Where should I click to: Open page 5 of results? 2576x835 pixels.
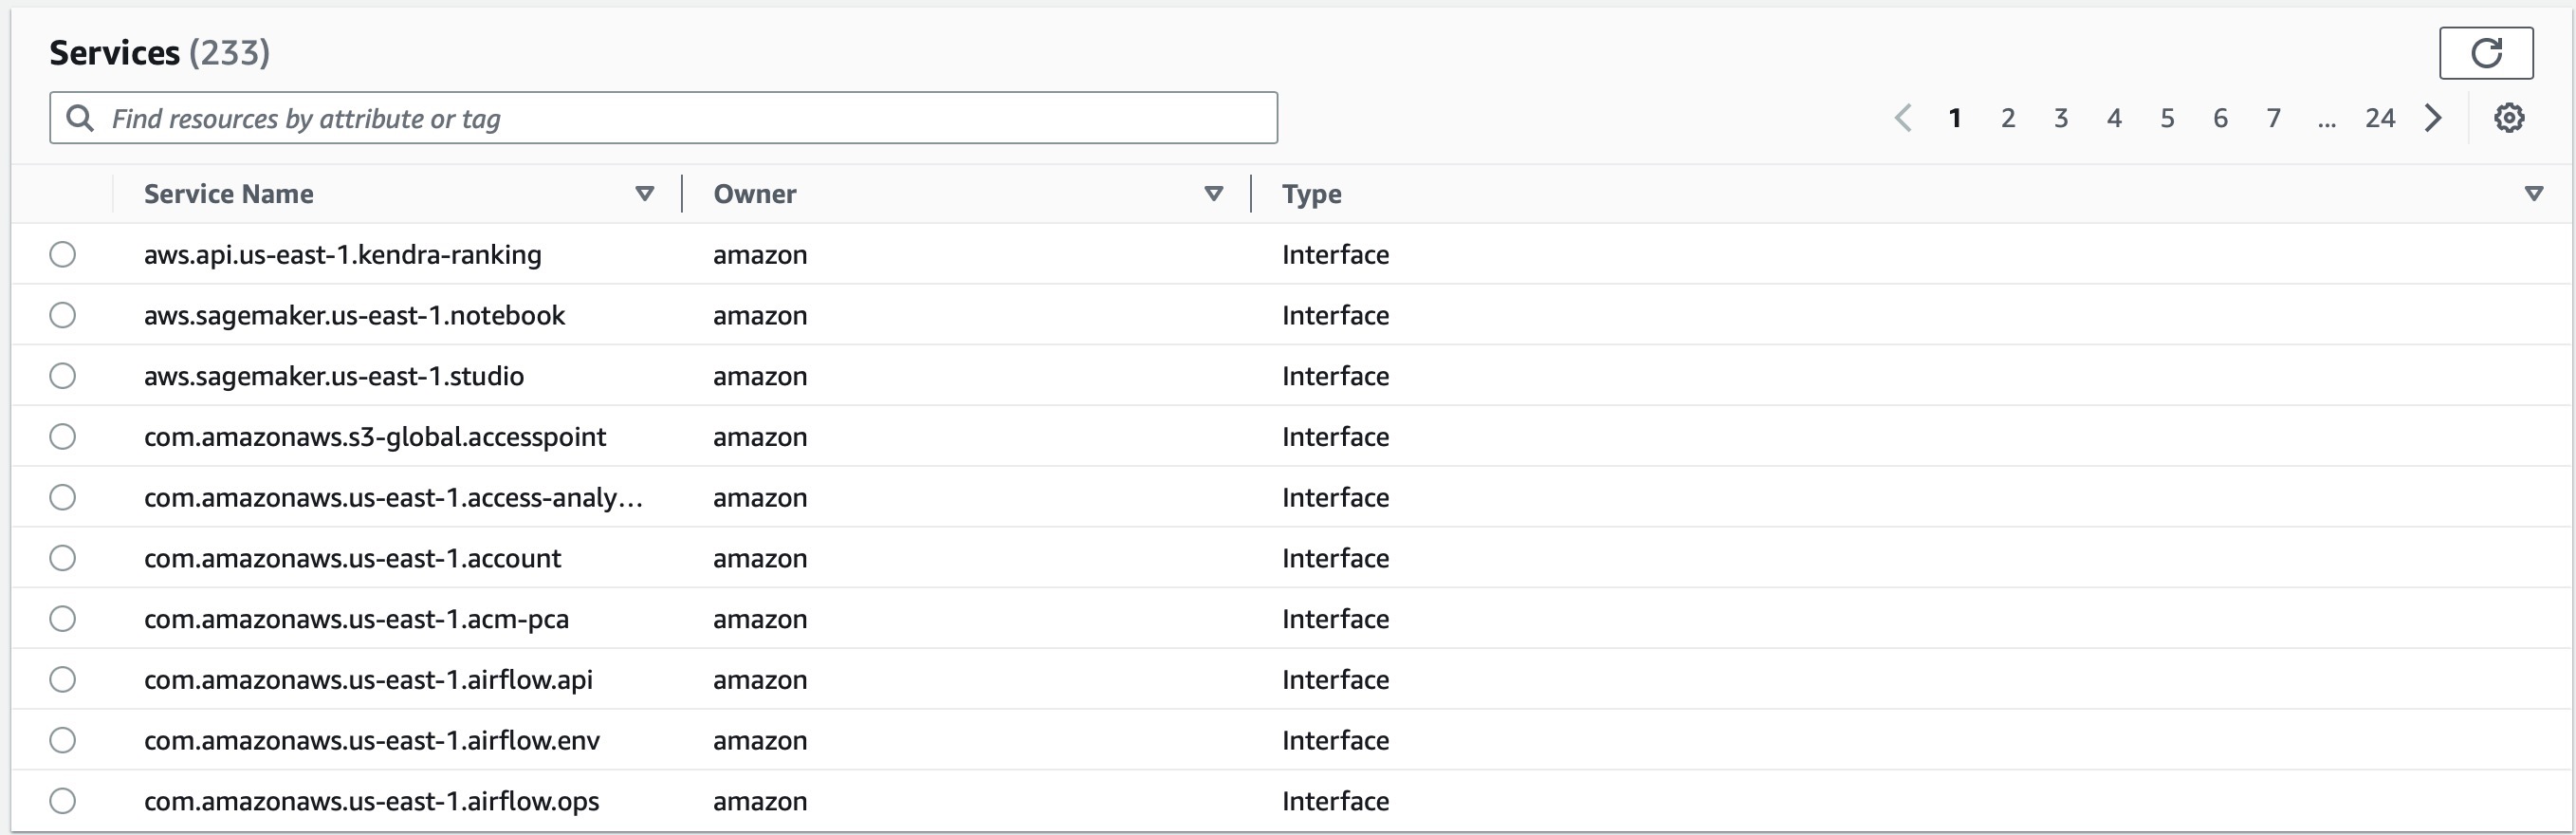(2166, 118)
